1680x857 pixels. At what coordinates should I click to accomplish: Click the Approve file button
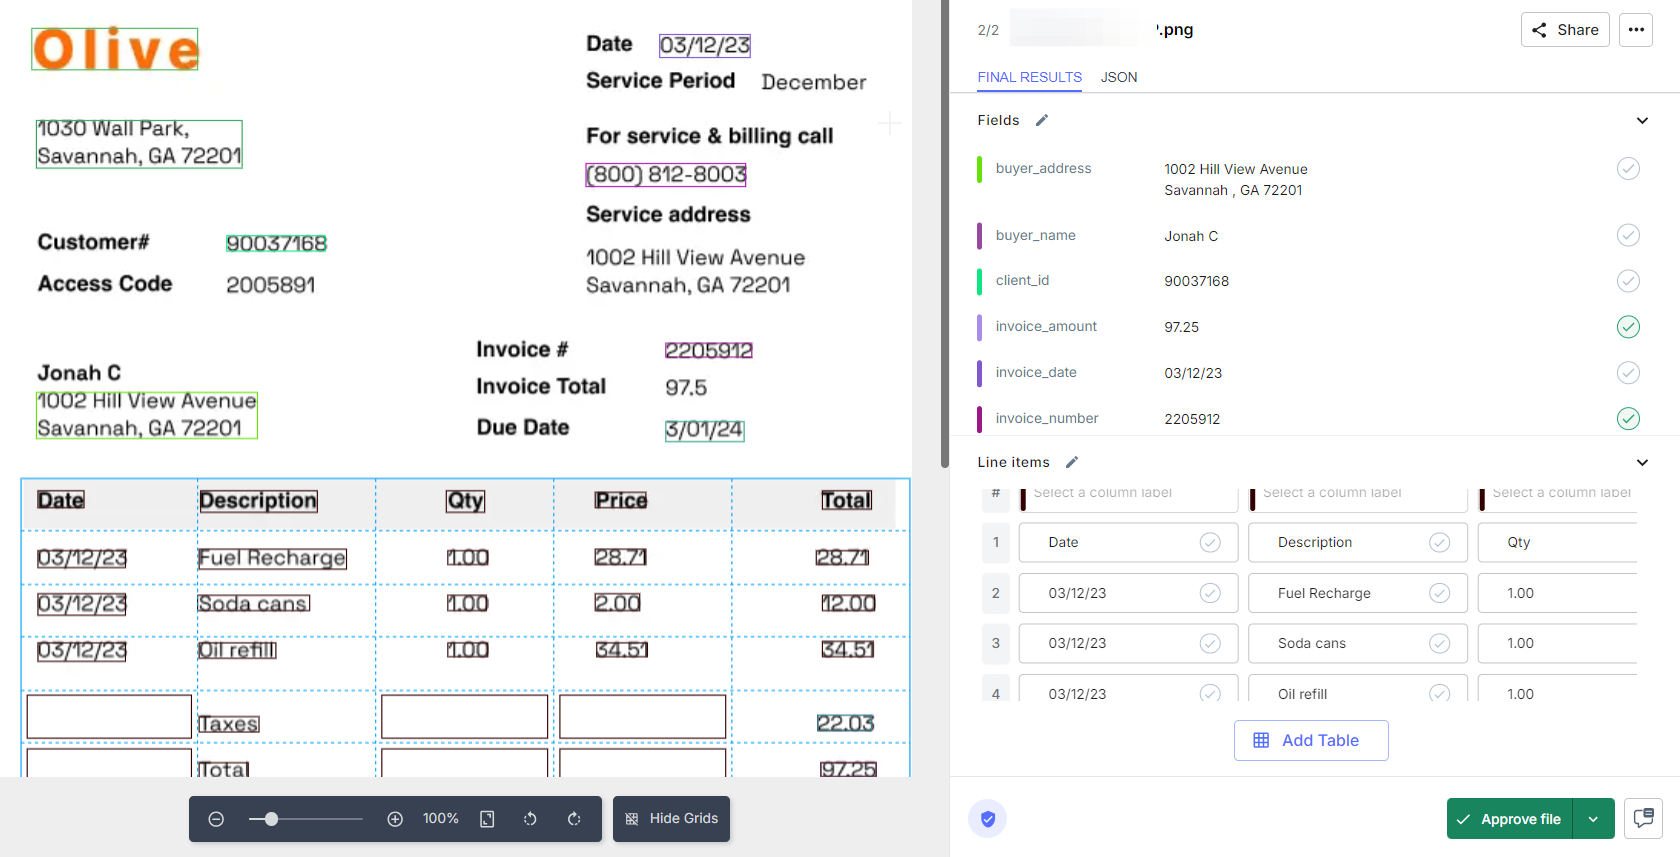(1510, 819)
